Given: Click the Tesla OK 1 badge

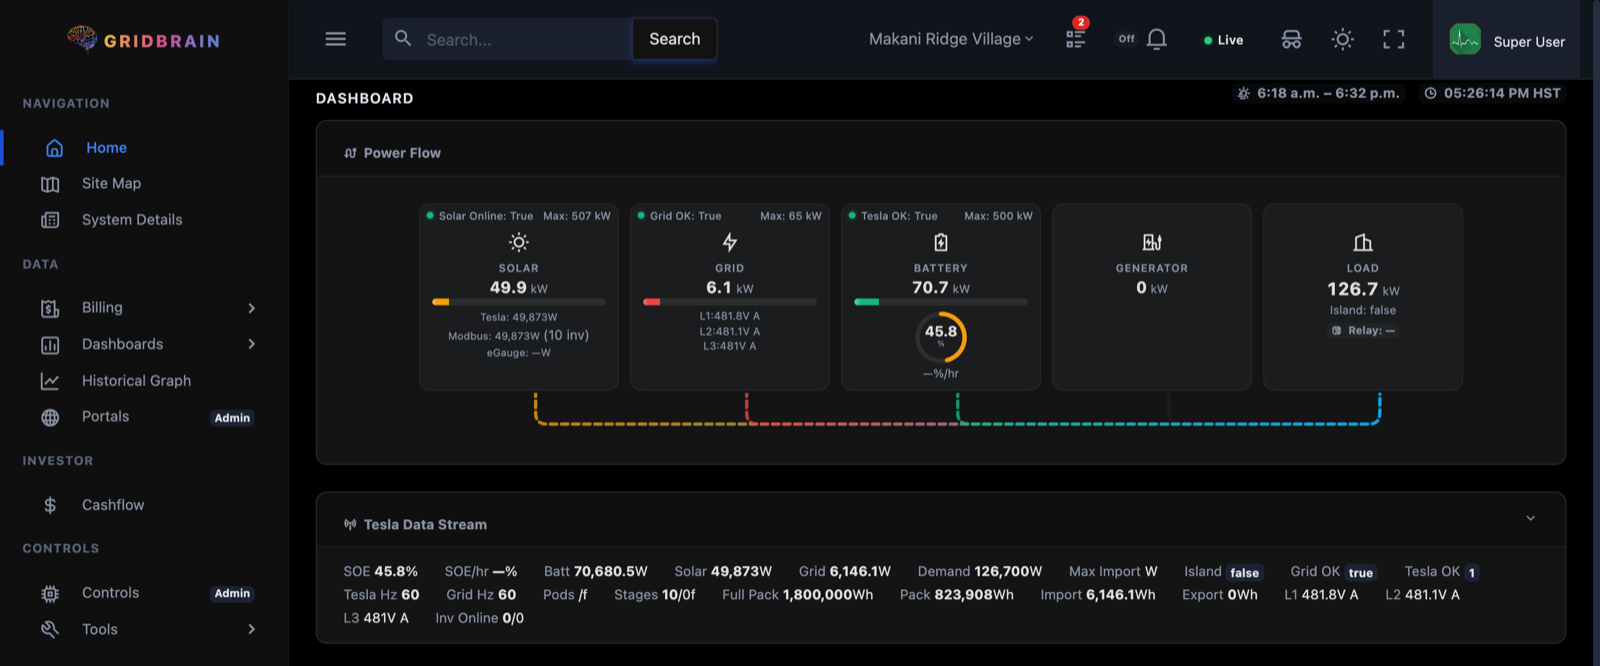Looking at the screenshot, I should (1472, 573).
